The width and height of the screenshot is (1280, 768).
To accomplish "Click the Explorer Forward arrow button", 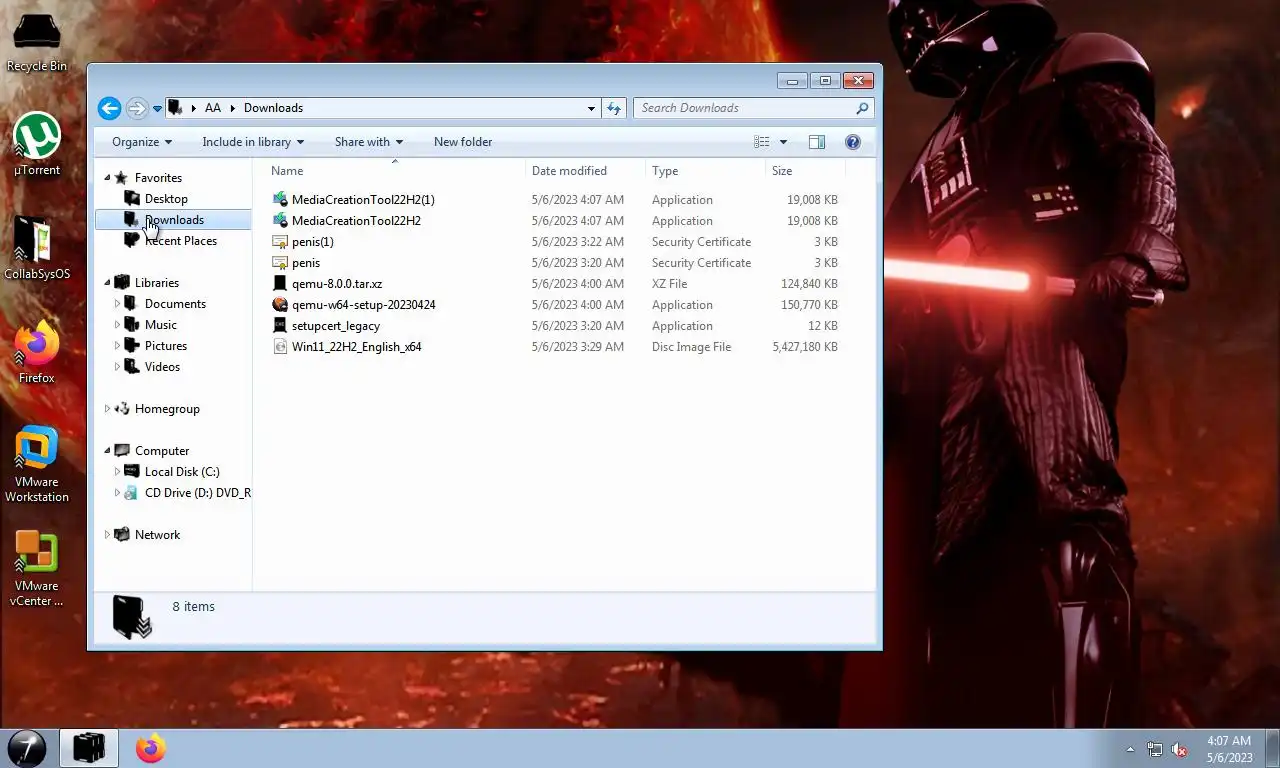I will tap(138, 108).
